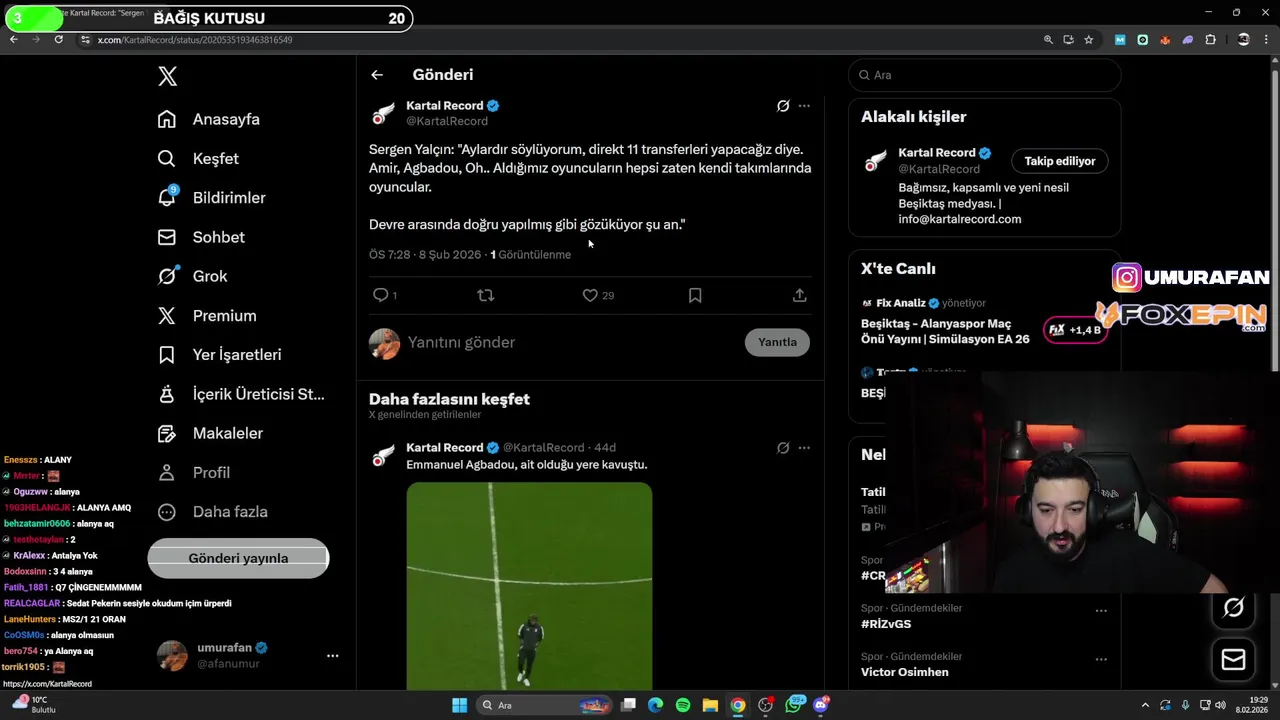Click the Ara search field on X
This screenshot has width=1280, height=720.
point(985,75)
